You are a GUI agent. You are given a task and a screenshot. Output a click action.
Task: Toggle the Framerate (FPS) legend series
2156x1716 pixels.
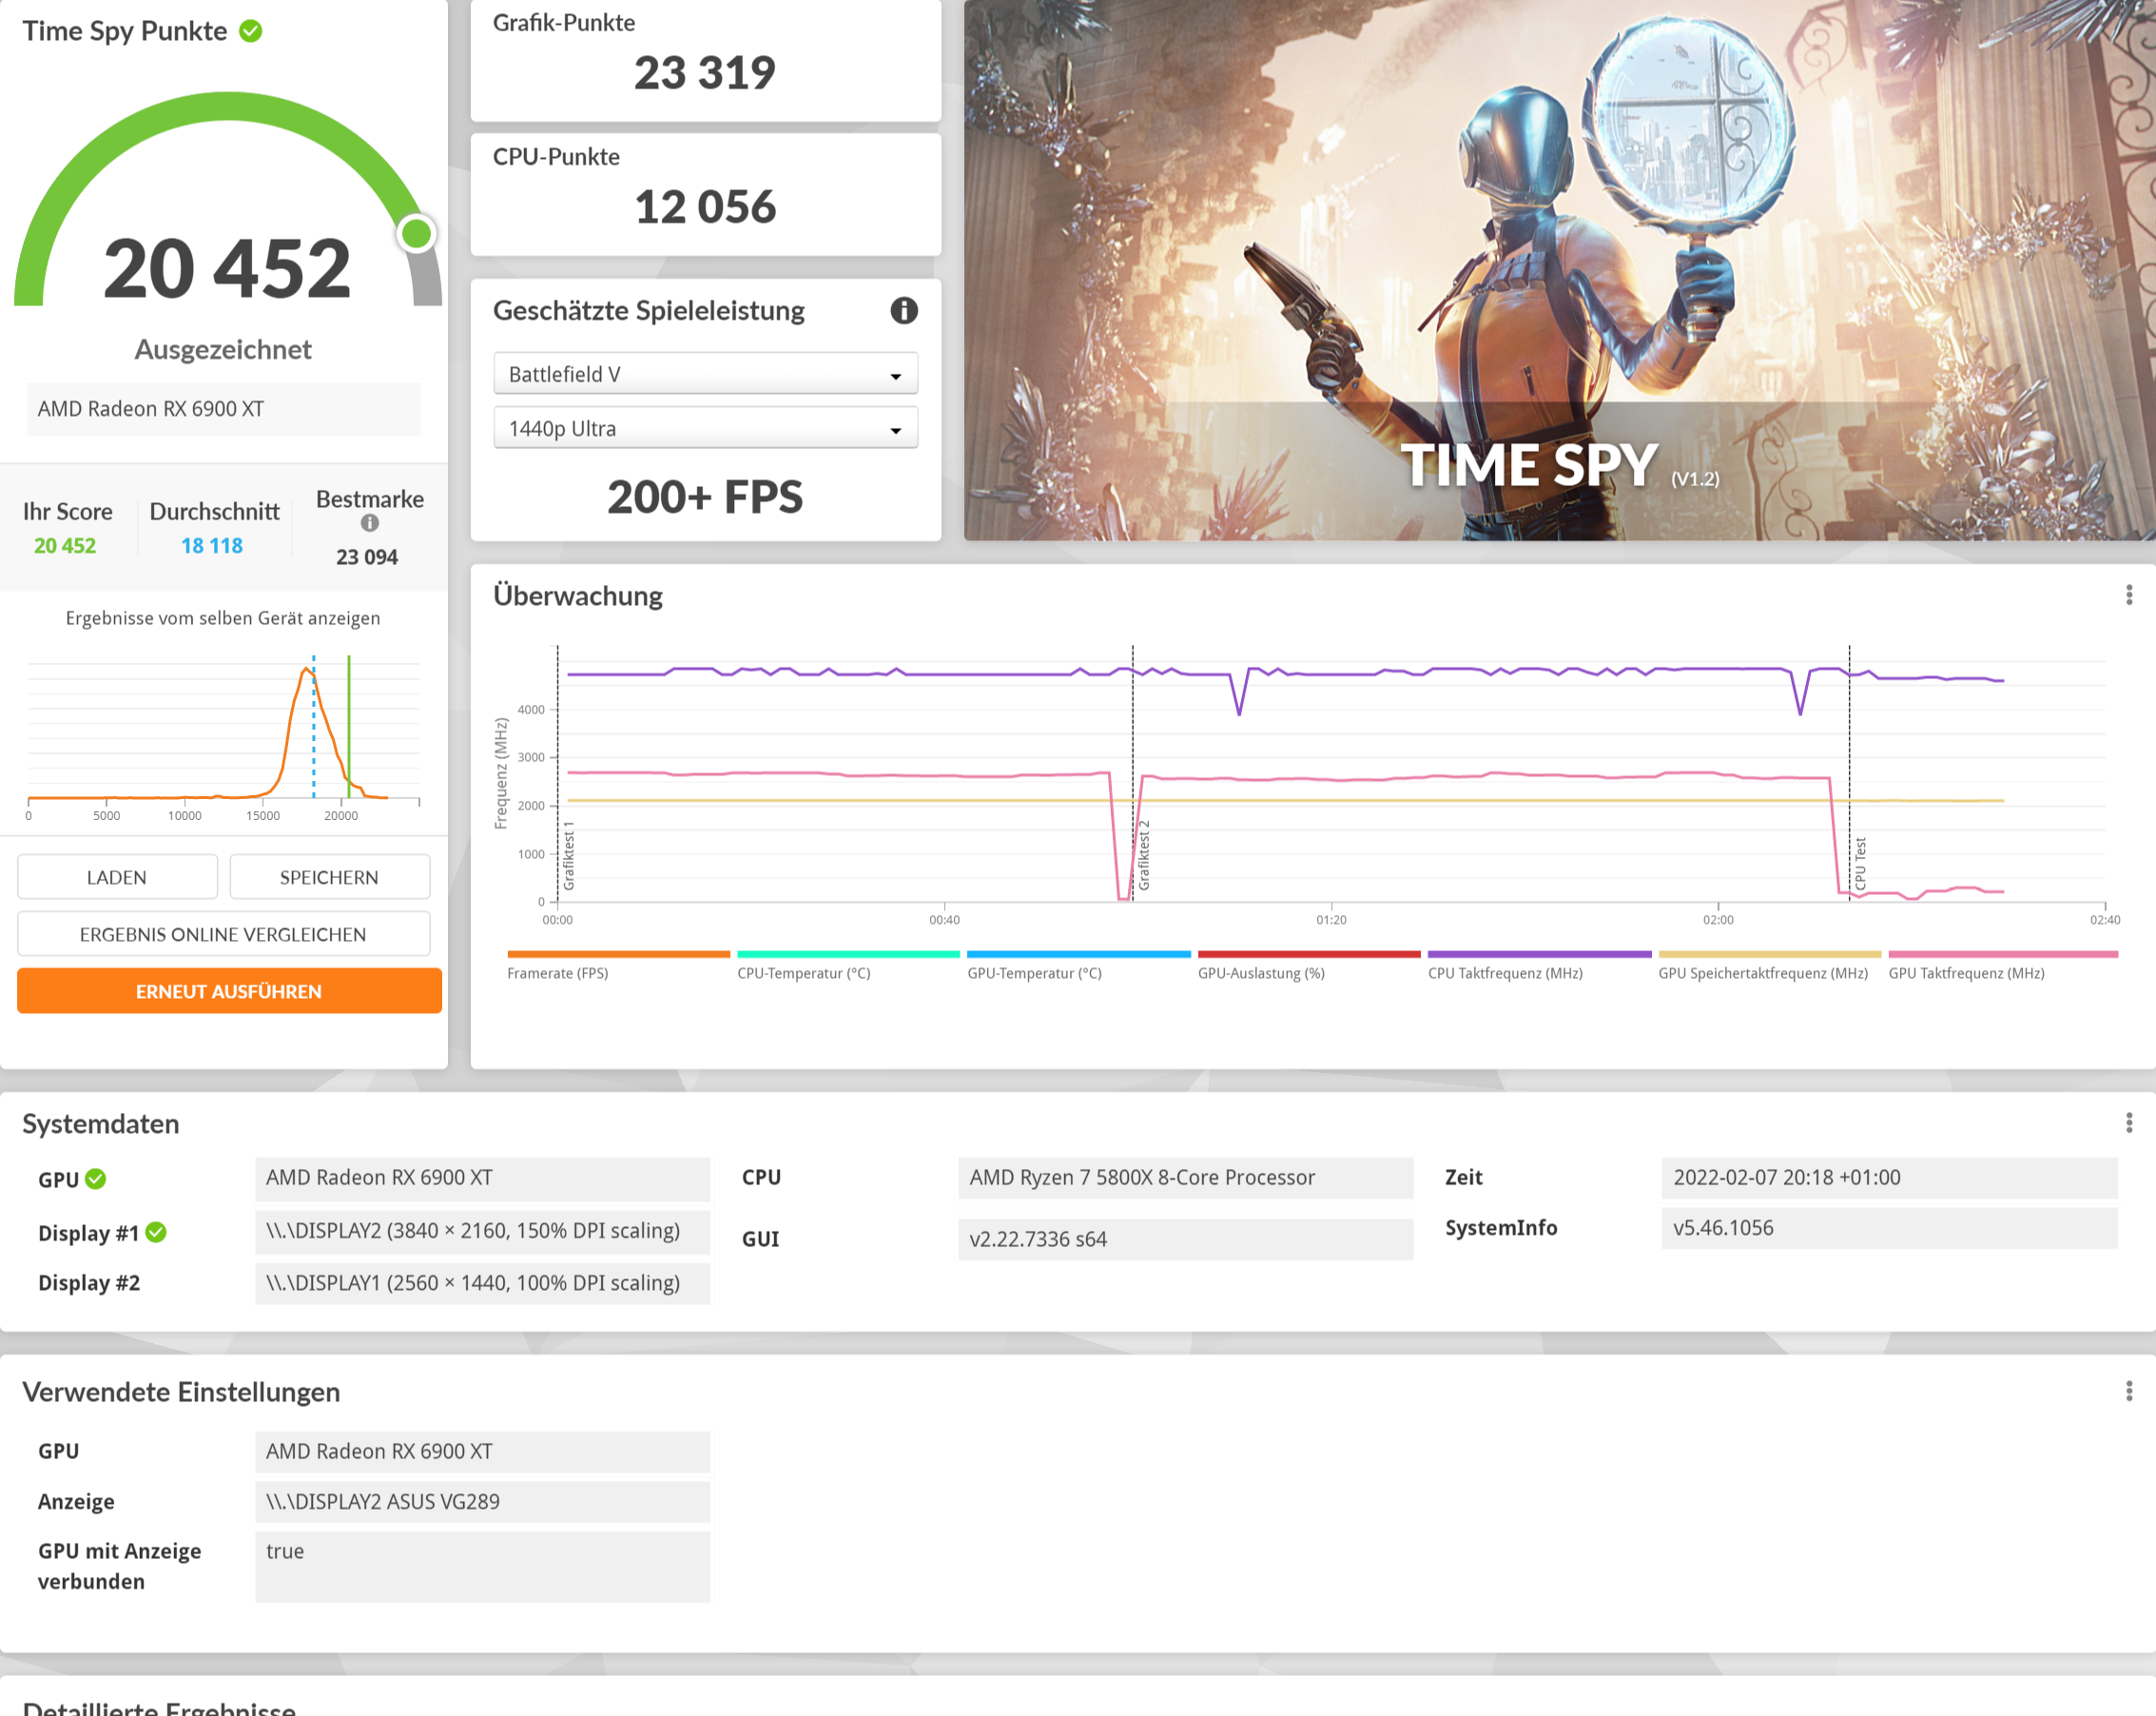(557, 973)
